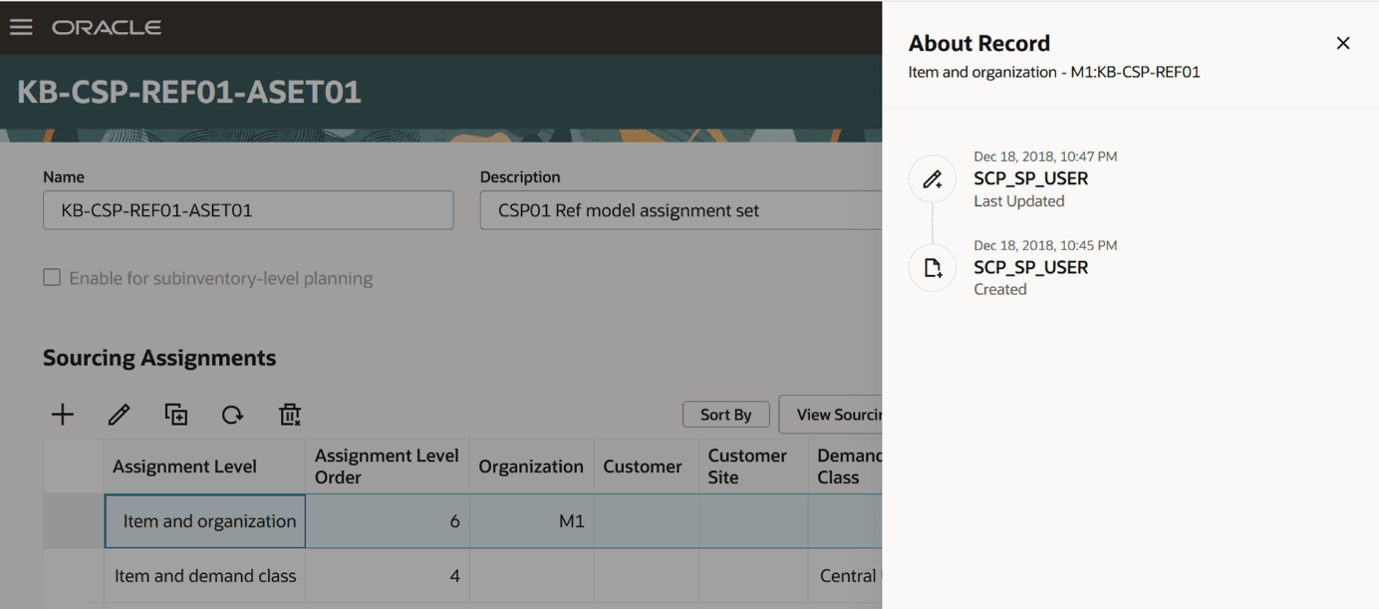
Task: Click the Assignment Level Order column header
Action: 387,466
